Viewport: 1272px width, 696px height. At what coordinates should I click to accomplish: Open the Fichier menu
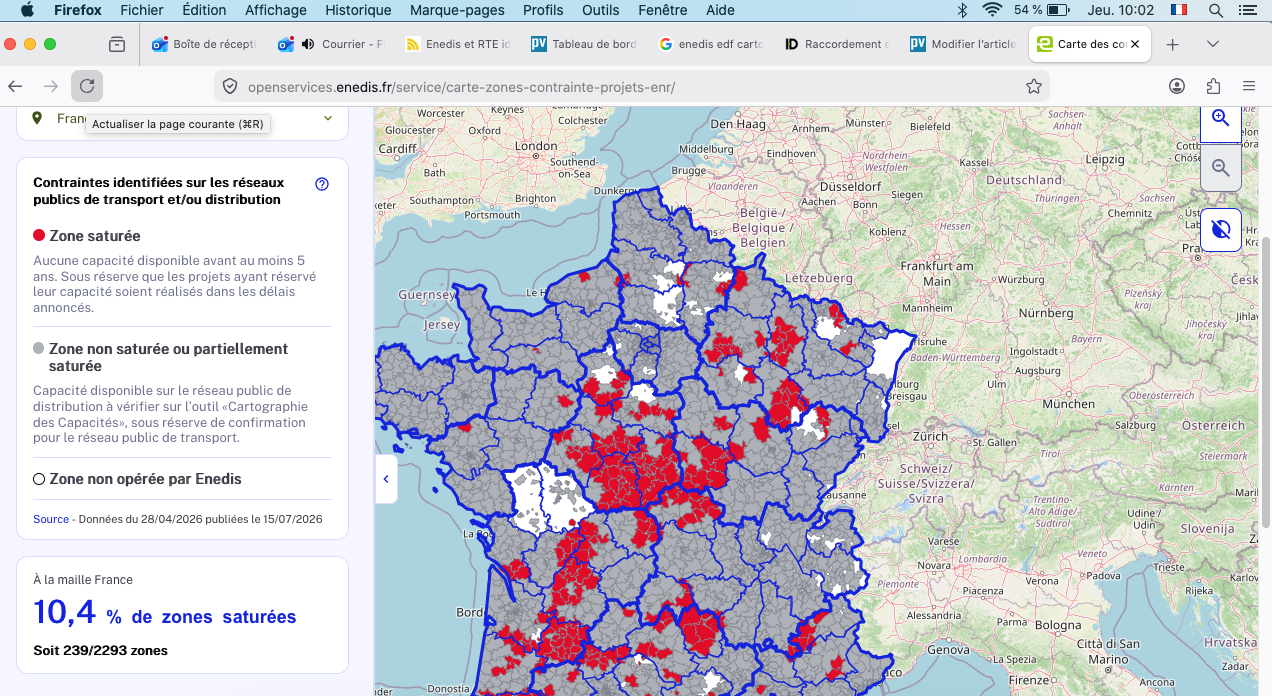pos(141,10)
